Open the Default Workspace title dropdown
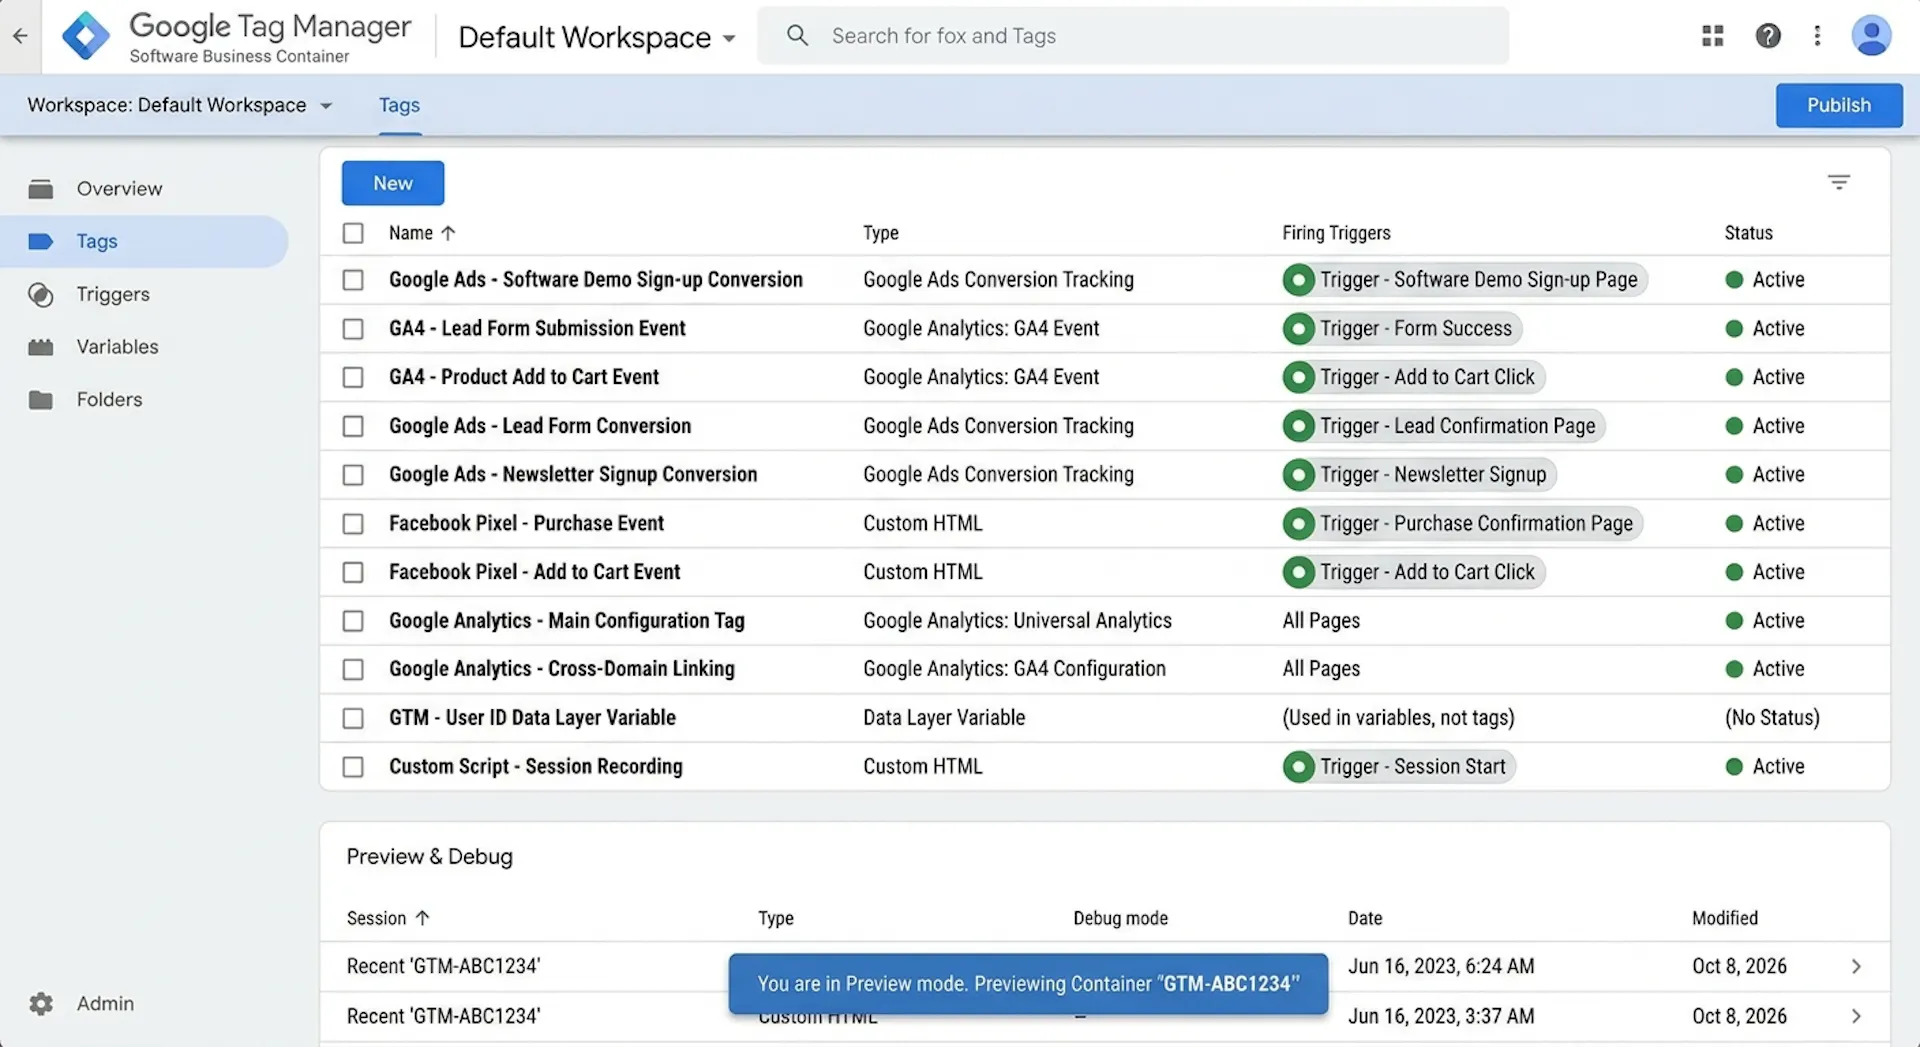 coord(597,38)
